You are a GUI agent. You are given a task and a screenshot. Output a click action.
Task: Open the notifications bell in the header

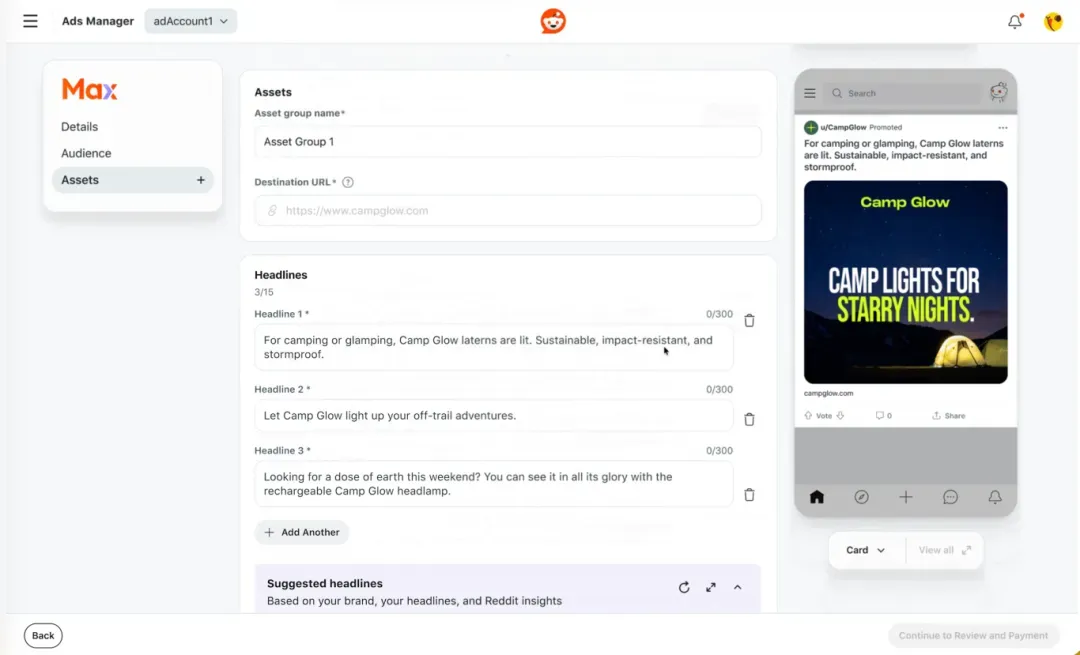pos(1015,21)
